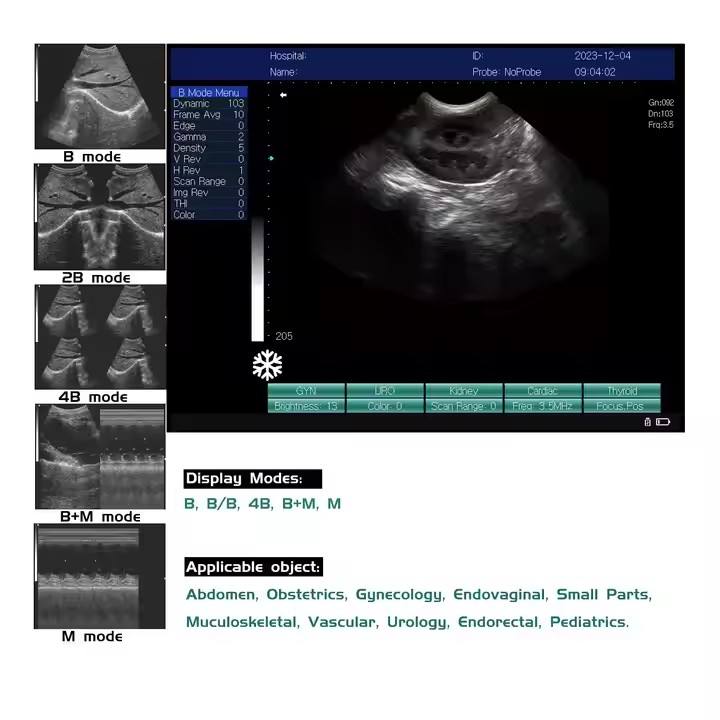Toggle the V Rev setting
Screen dimensions: 720x720
(x=209, y=159)
